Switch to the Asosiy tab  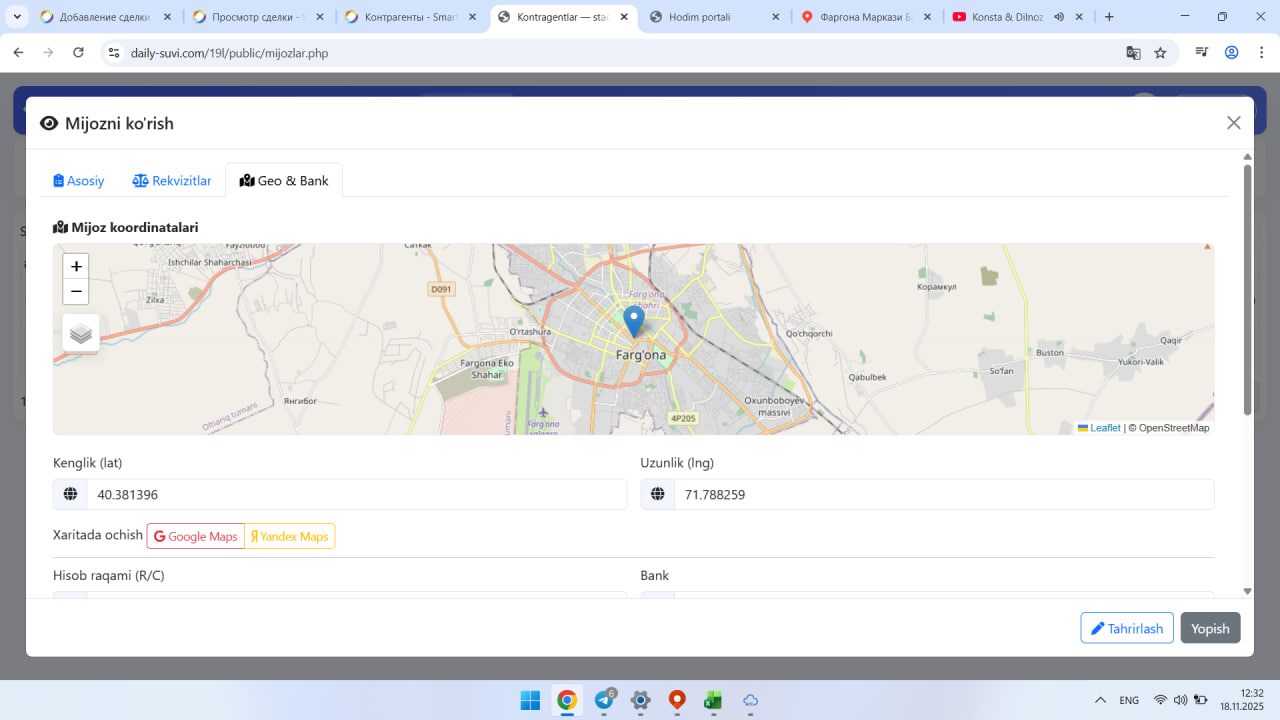pyautogui.click(x=79, y=181)
